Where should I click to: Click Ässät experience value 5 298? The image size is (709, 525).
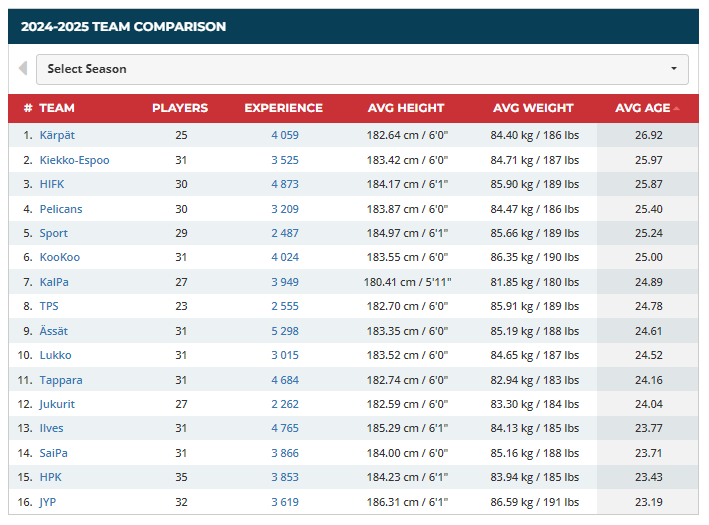pos(285,331)
